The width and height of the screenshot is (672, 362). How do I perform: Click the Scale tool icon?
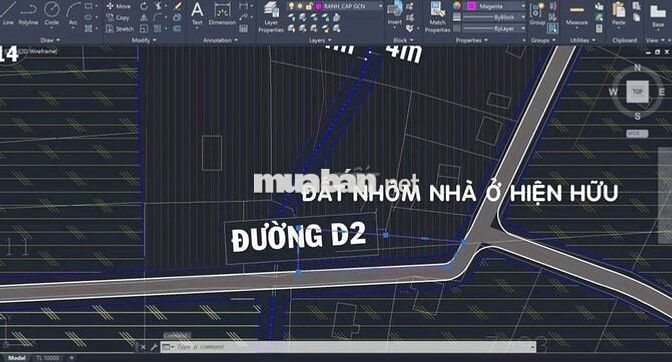point(144,29)
